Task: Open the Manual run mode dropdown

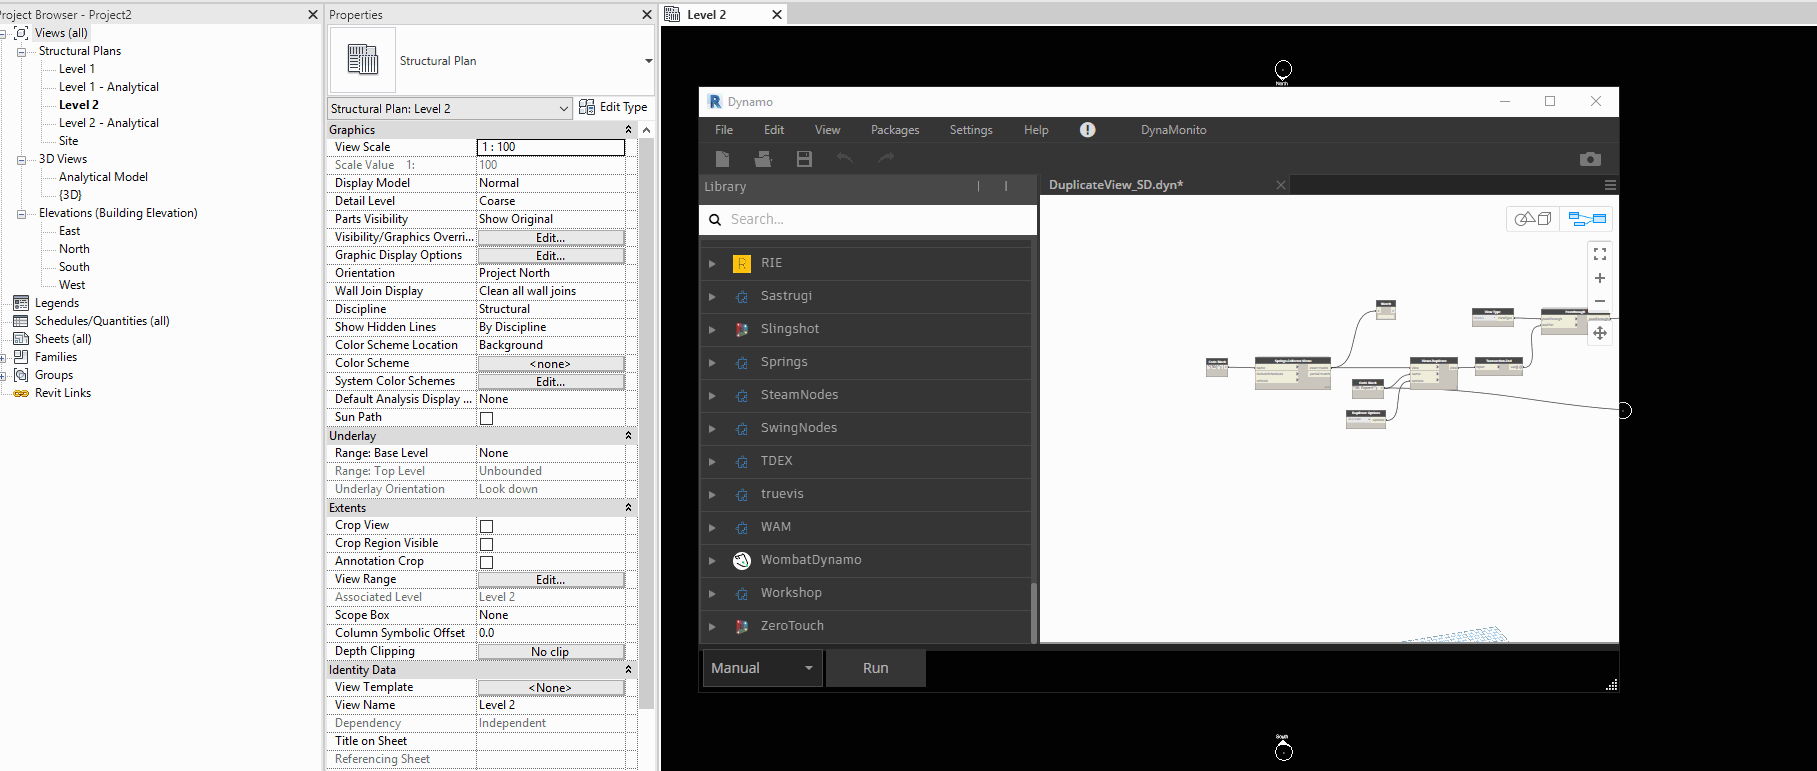Action: (x=763, y=668)
